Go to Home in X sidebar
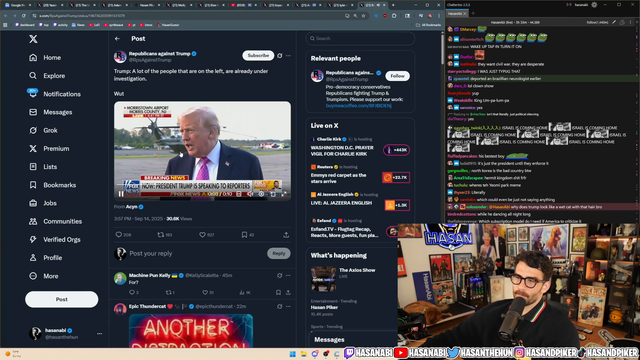This screenshot has width=640, height=360. (45, 58)
